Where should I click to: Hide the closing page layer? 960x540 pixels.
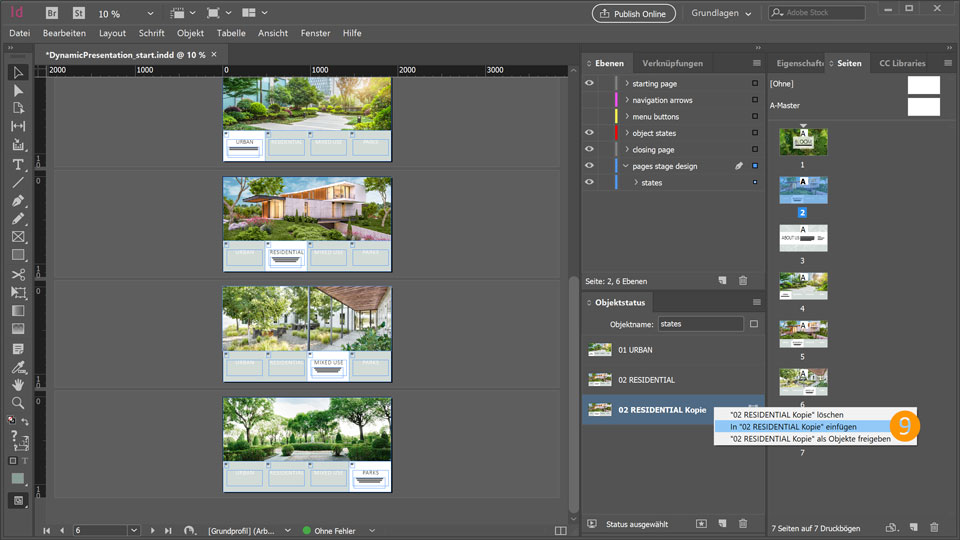tap(589, 149)
